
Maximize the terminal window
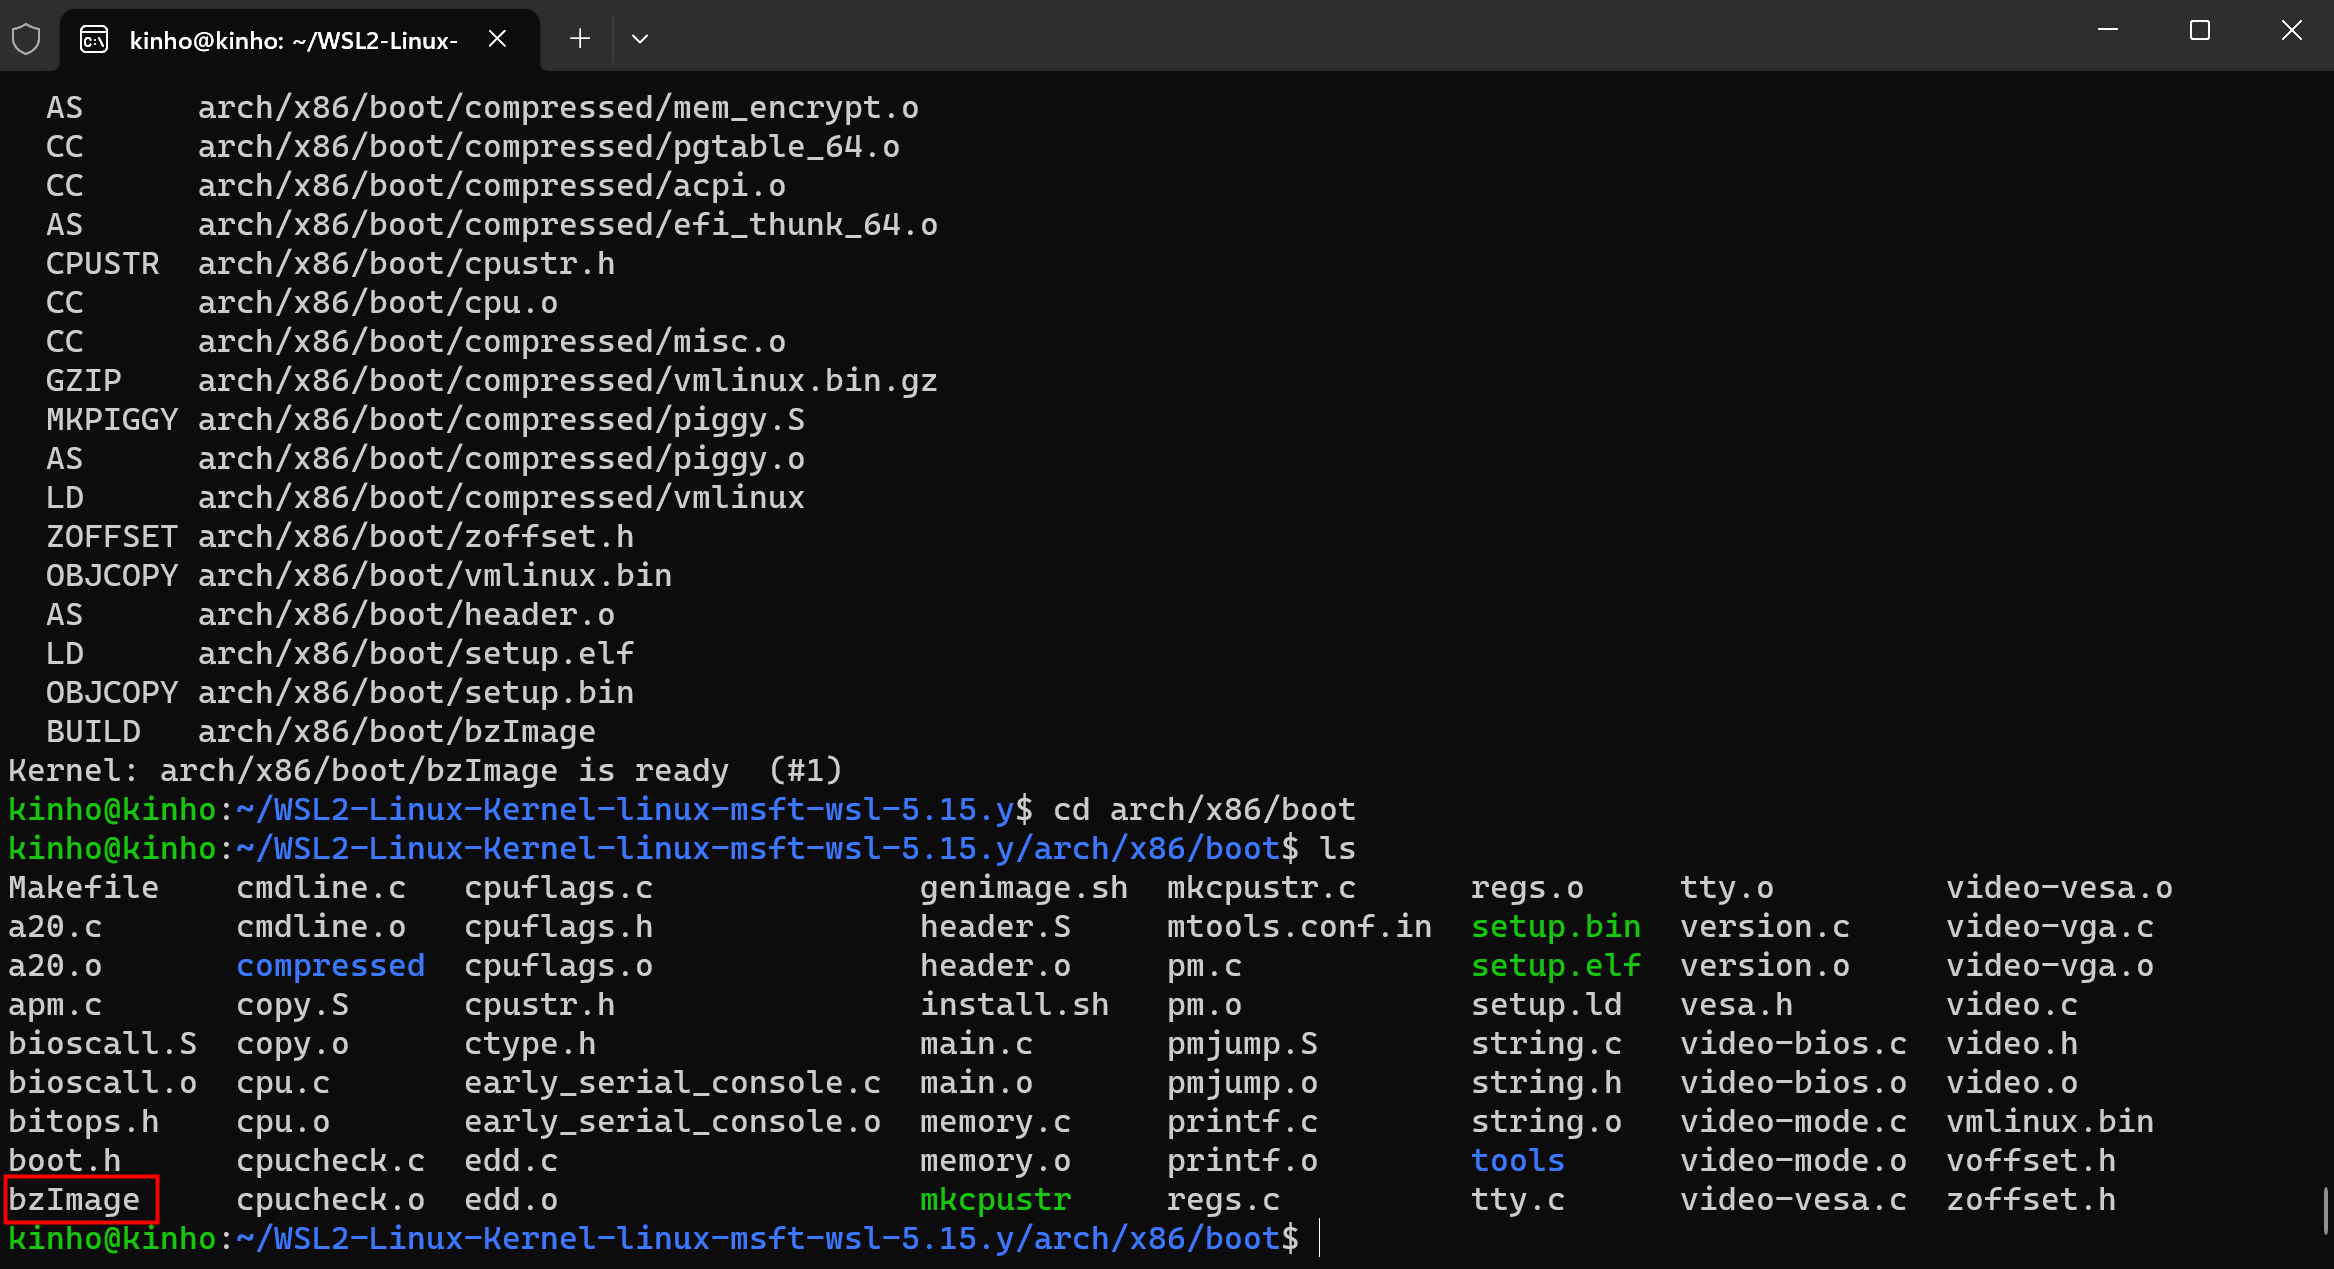point(2199,30)
